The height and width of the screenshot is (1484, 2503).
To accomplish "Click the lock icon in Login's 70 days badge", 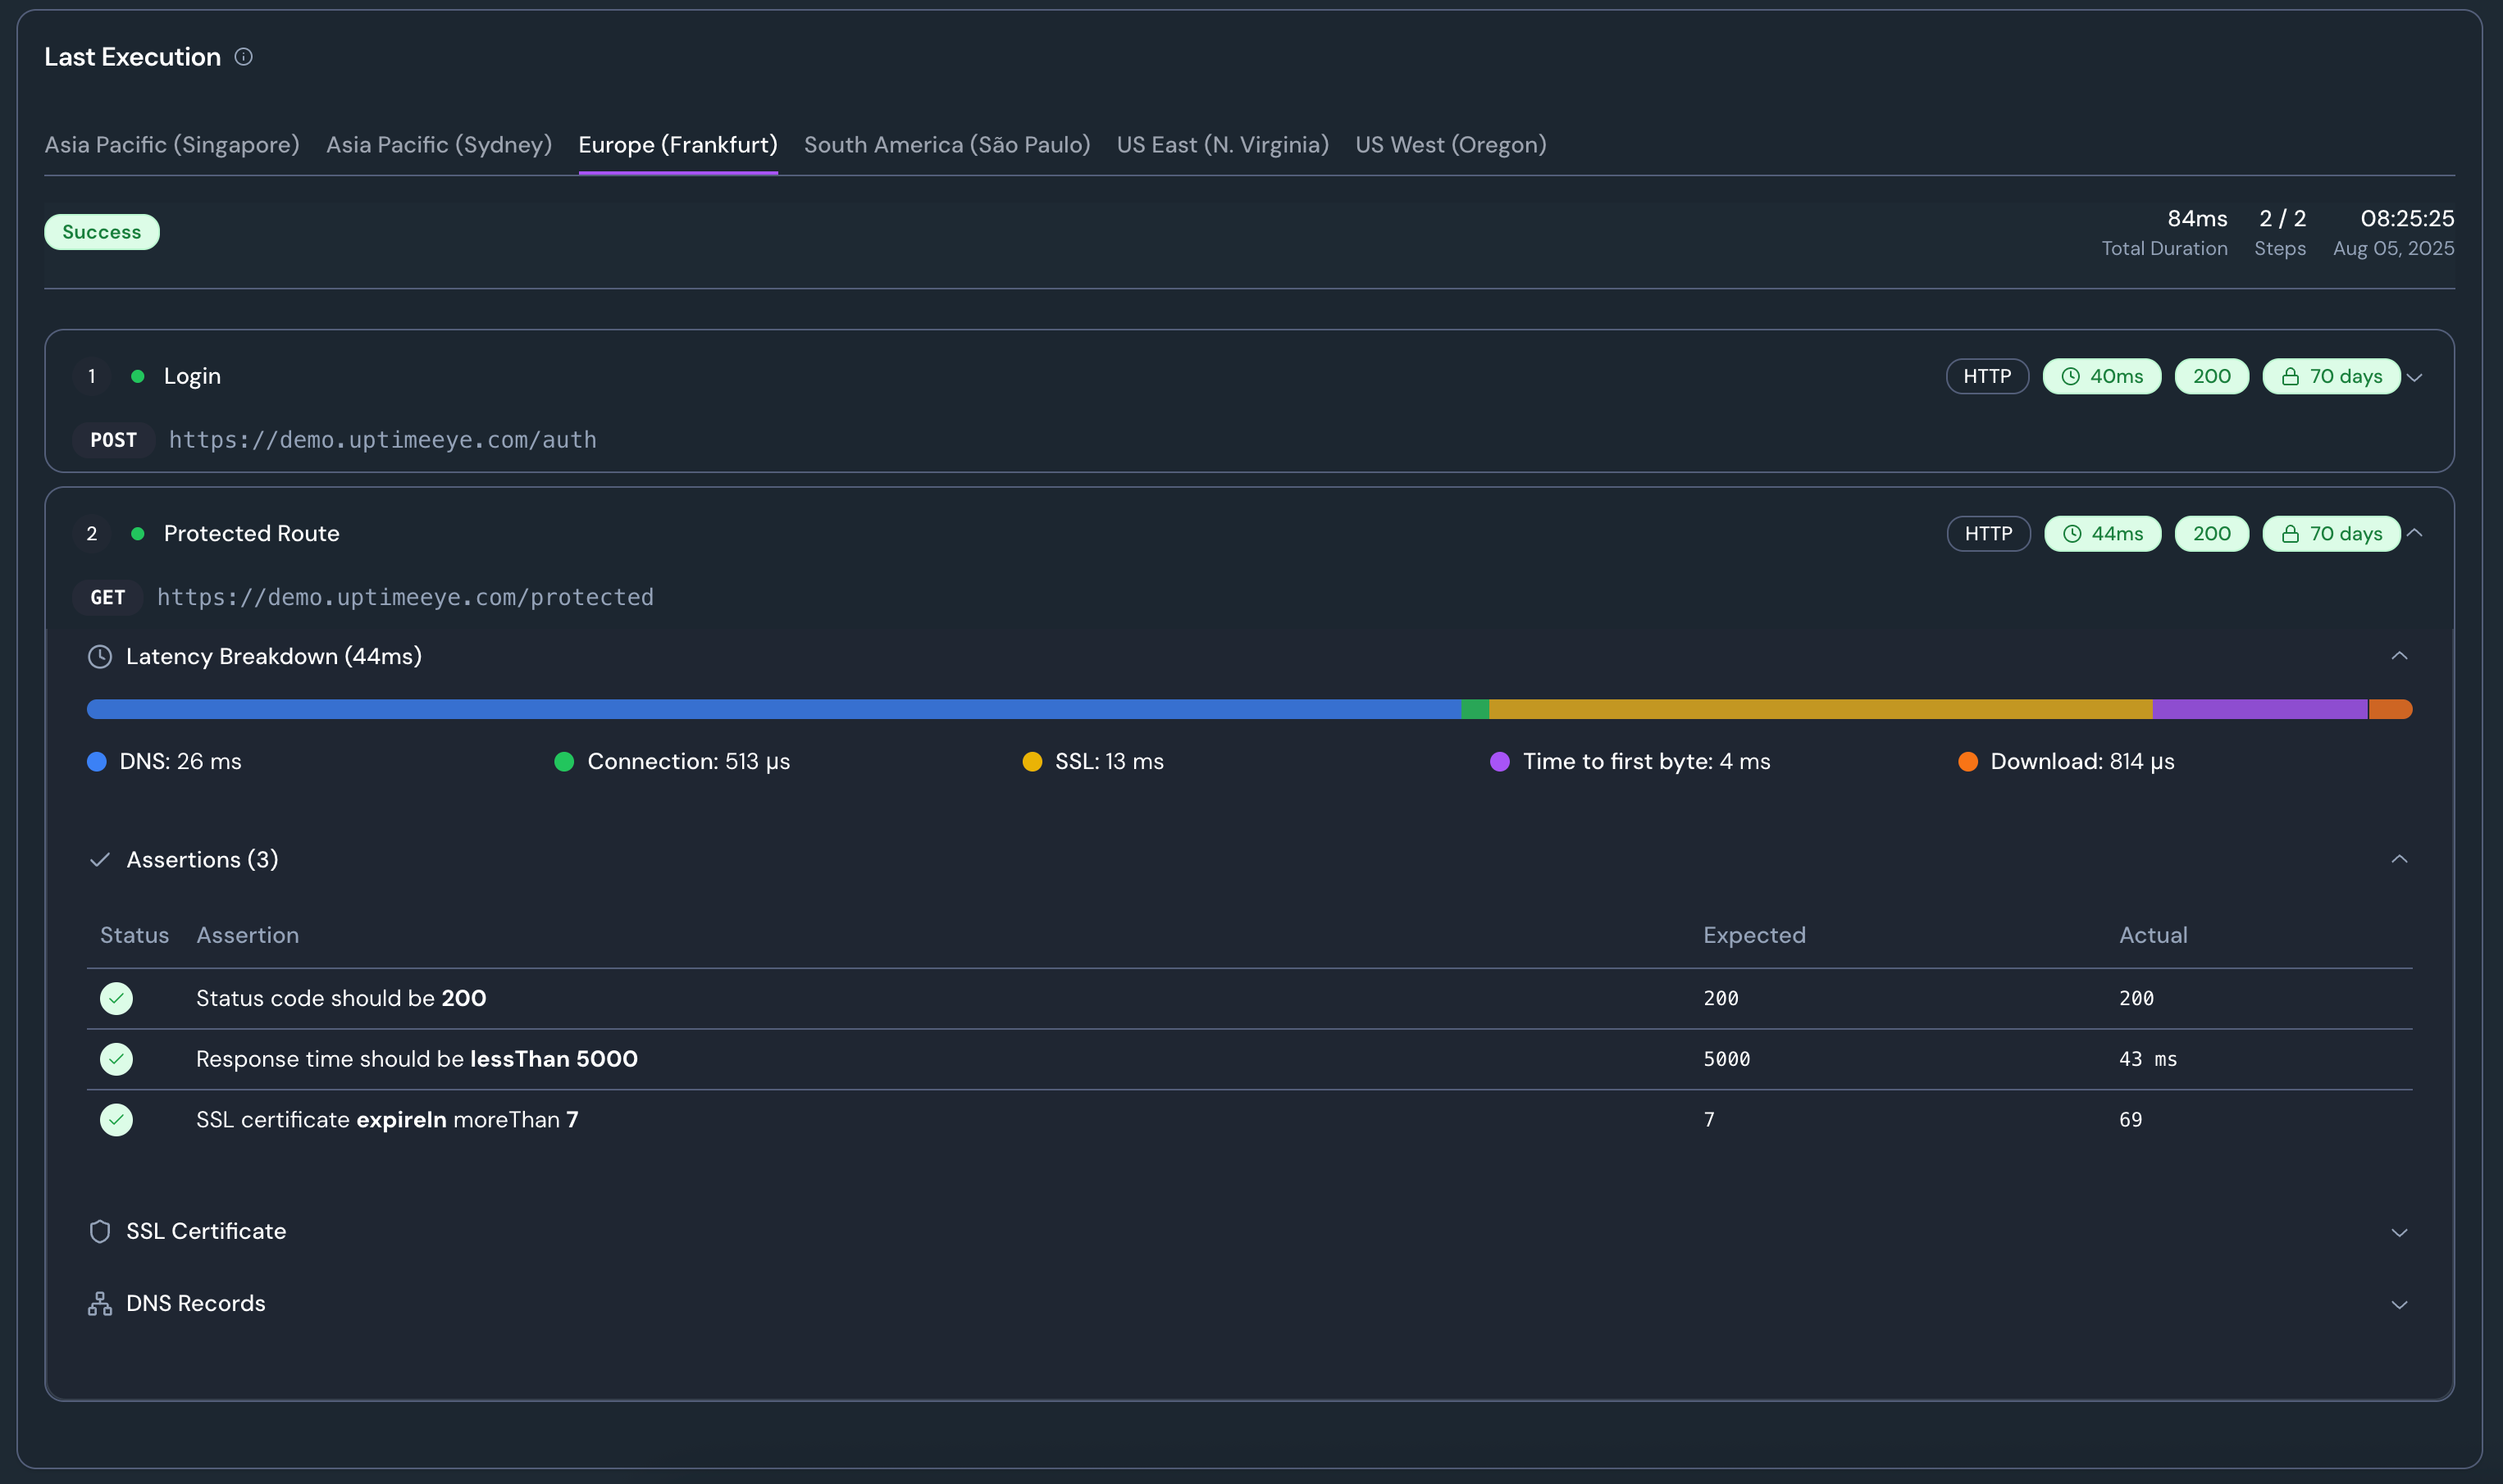I will point(2290,377).
